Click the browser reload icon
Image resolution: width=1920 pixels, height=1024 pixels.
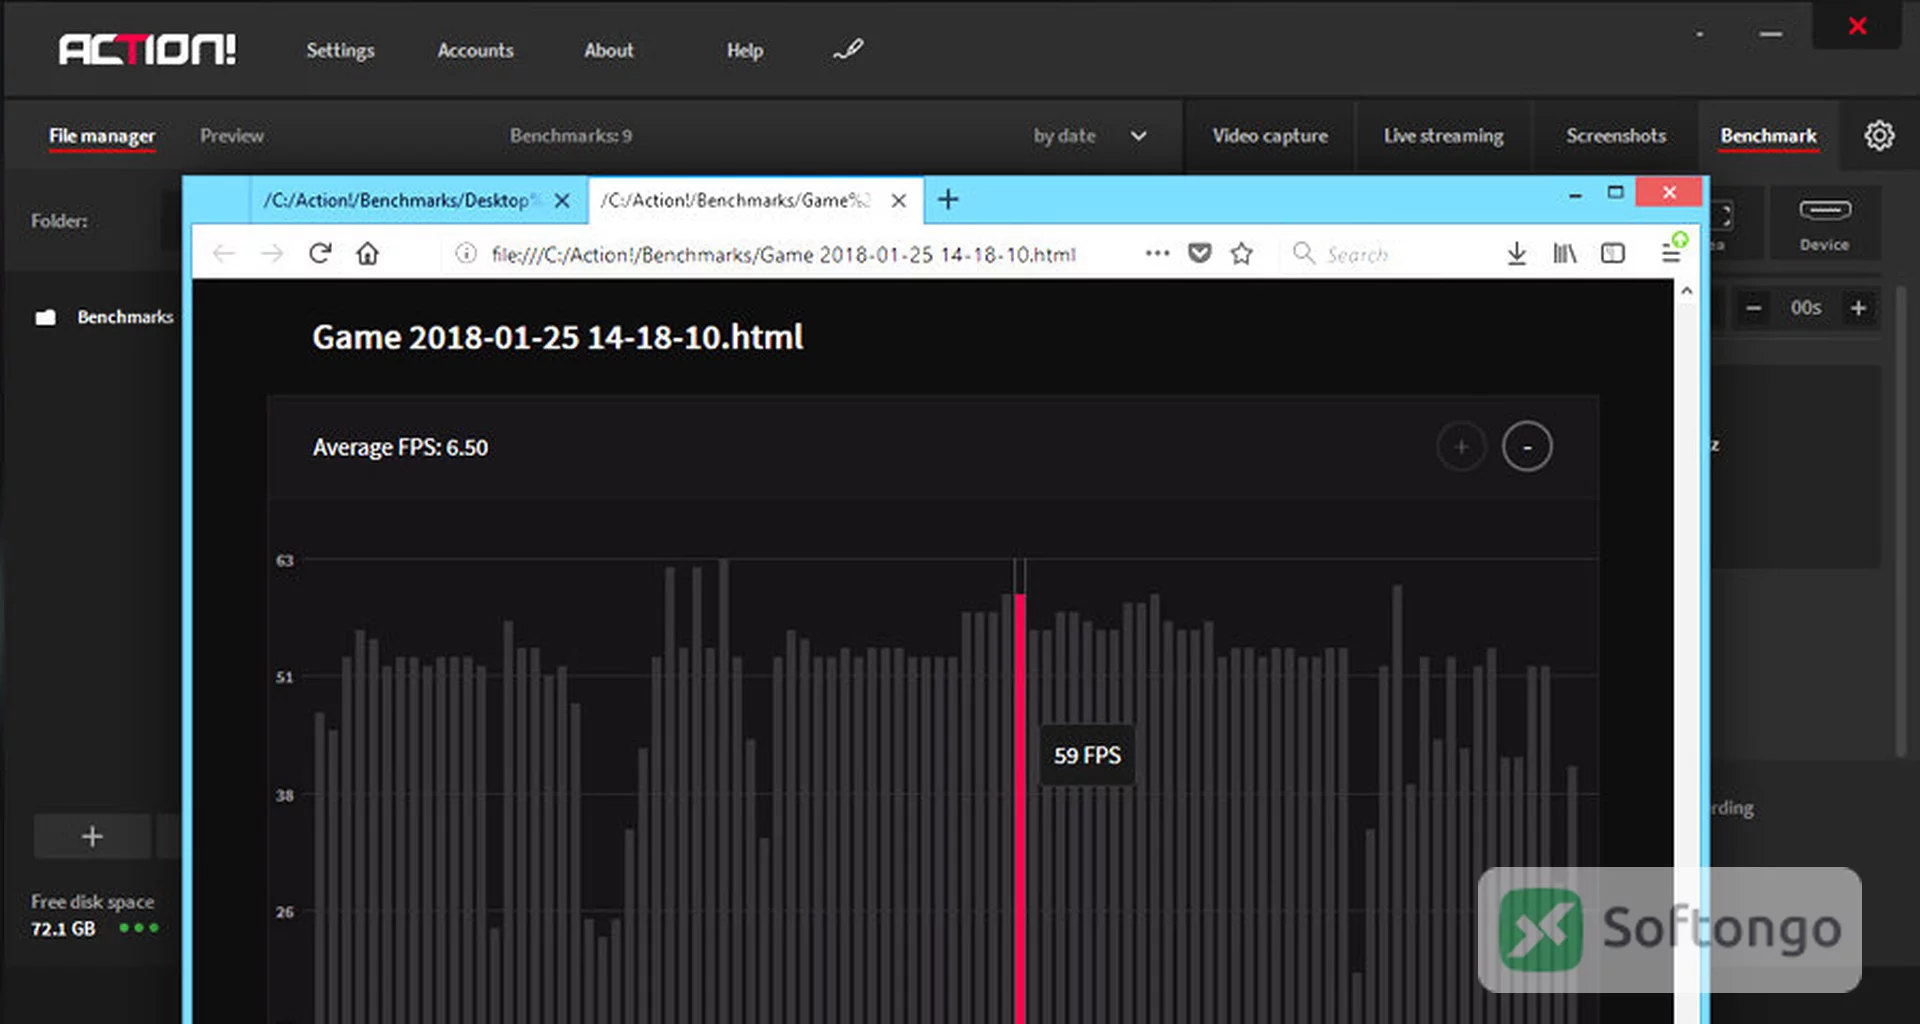[320, 253]
